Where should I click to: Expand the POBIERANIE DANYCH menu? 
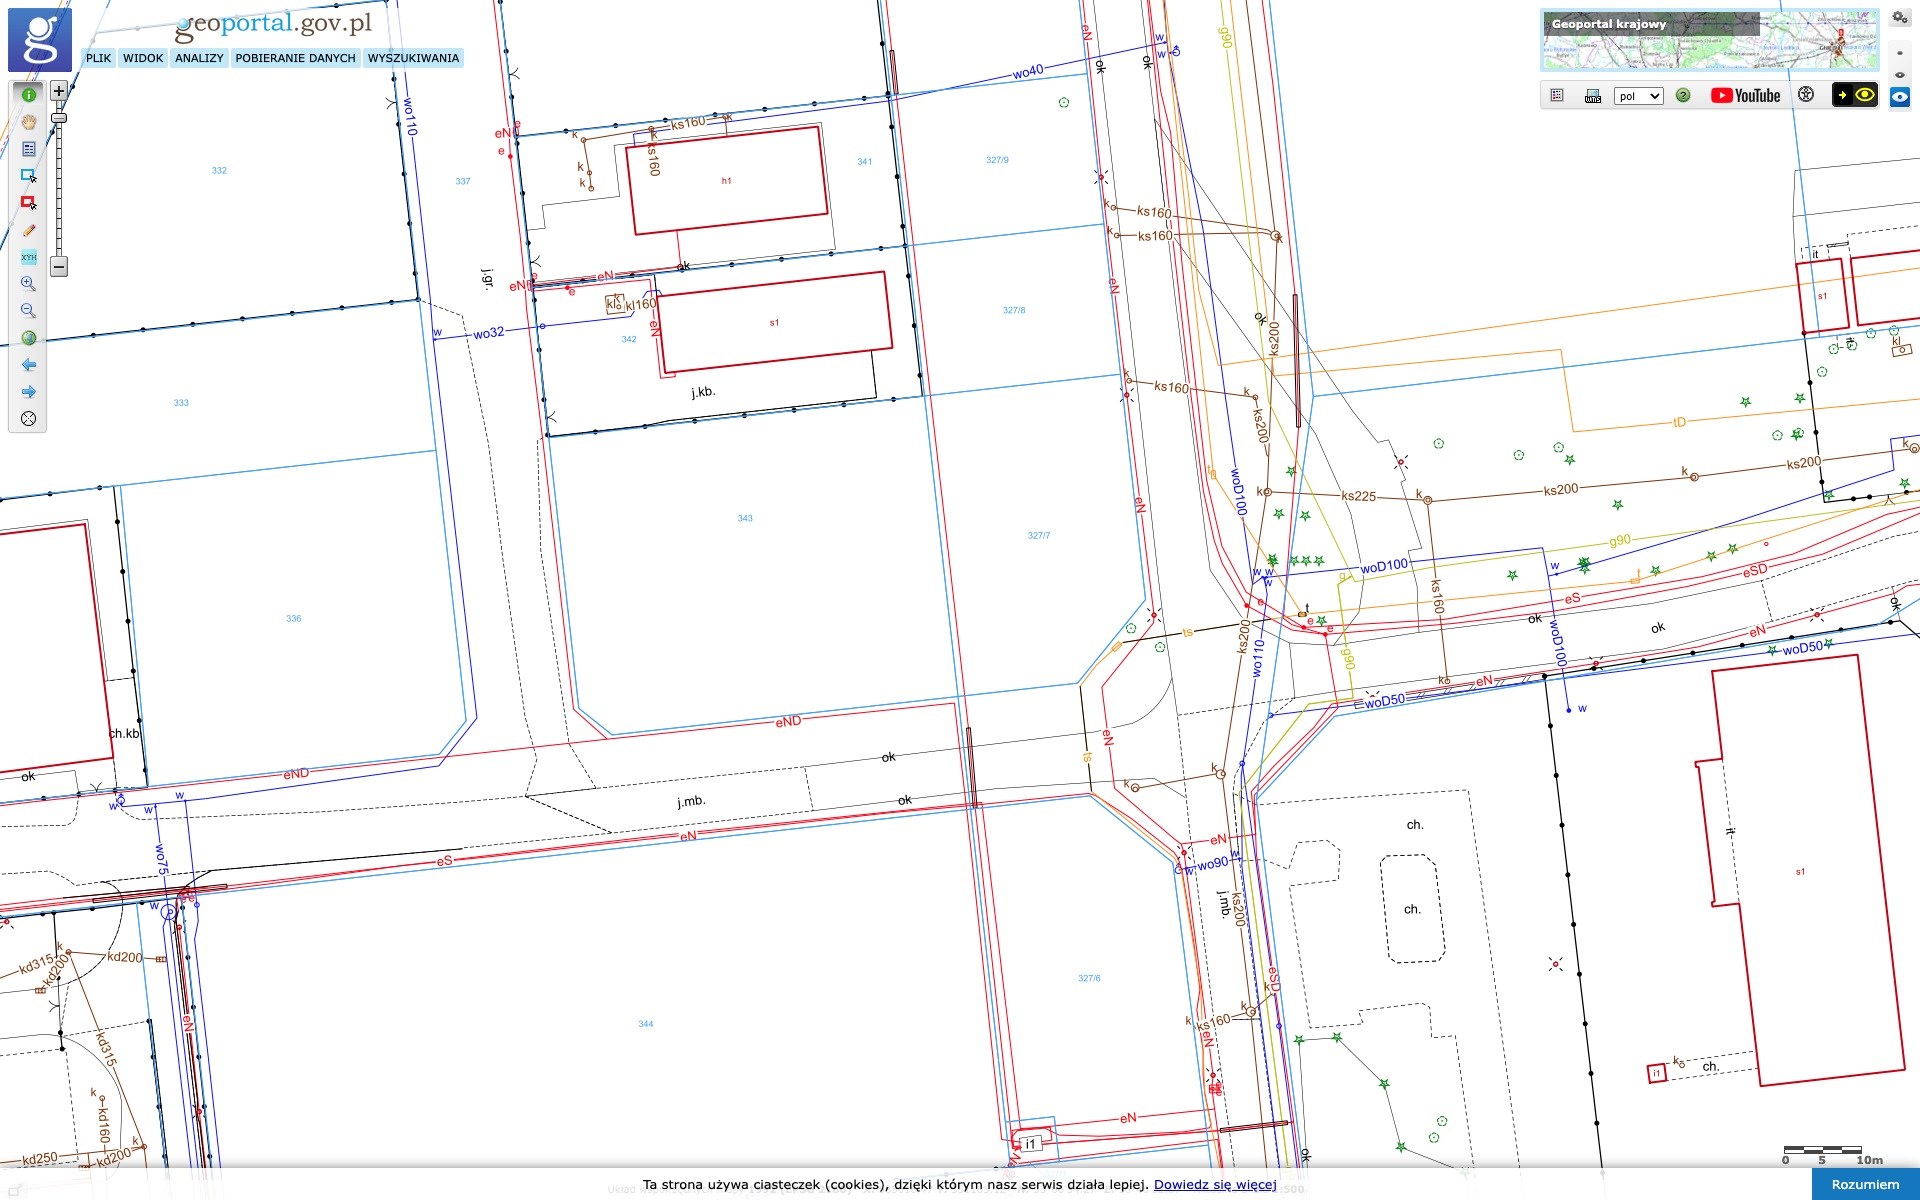pyautogui.click(x=295, y=58)
